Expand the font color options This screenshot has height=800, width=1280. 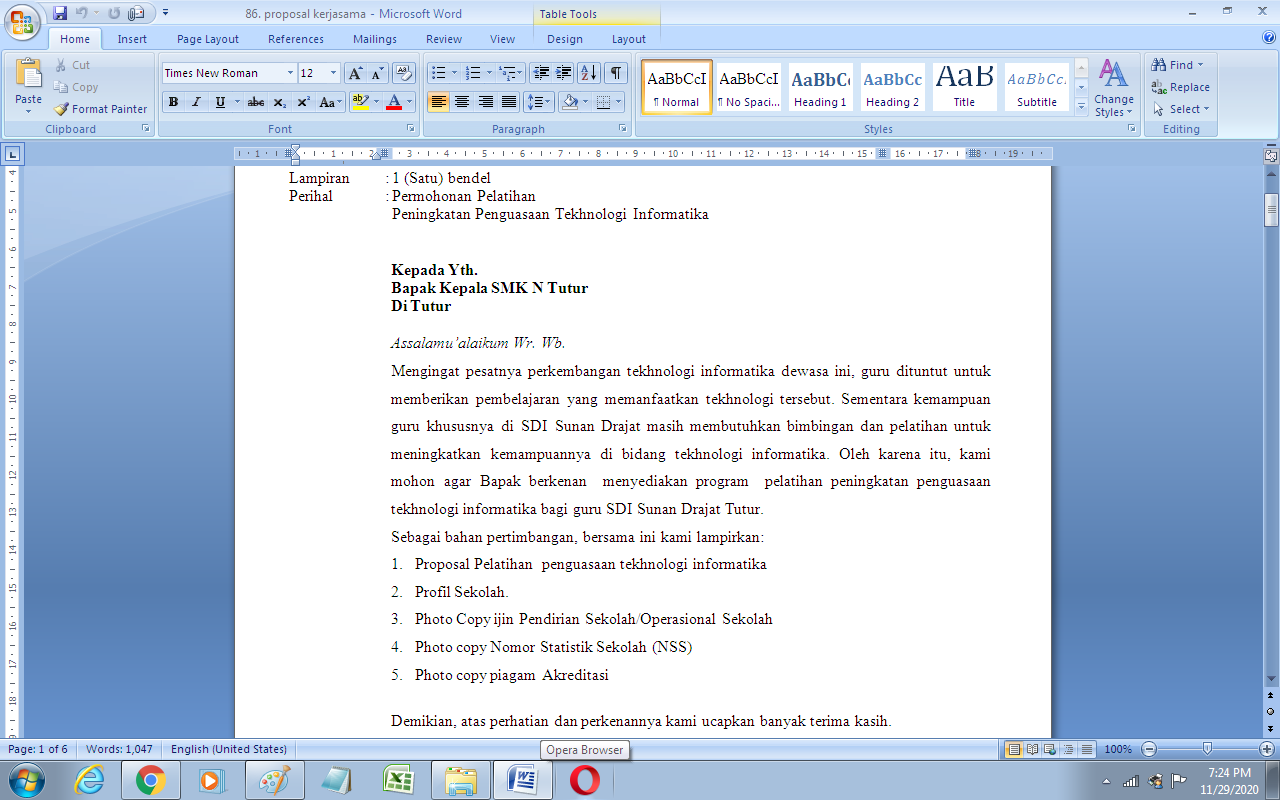pyautogui.click(x=408, y=102)
